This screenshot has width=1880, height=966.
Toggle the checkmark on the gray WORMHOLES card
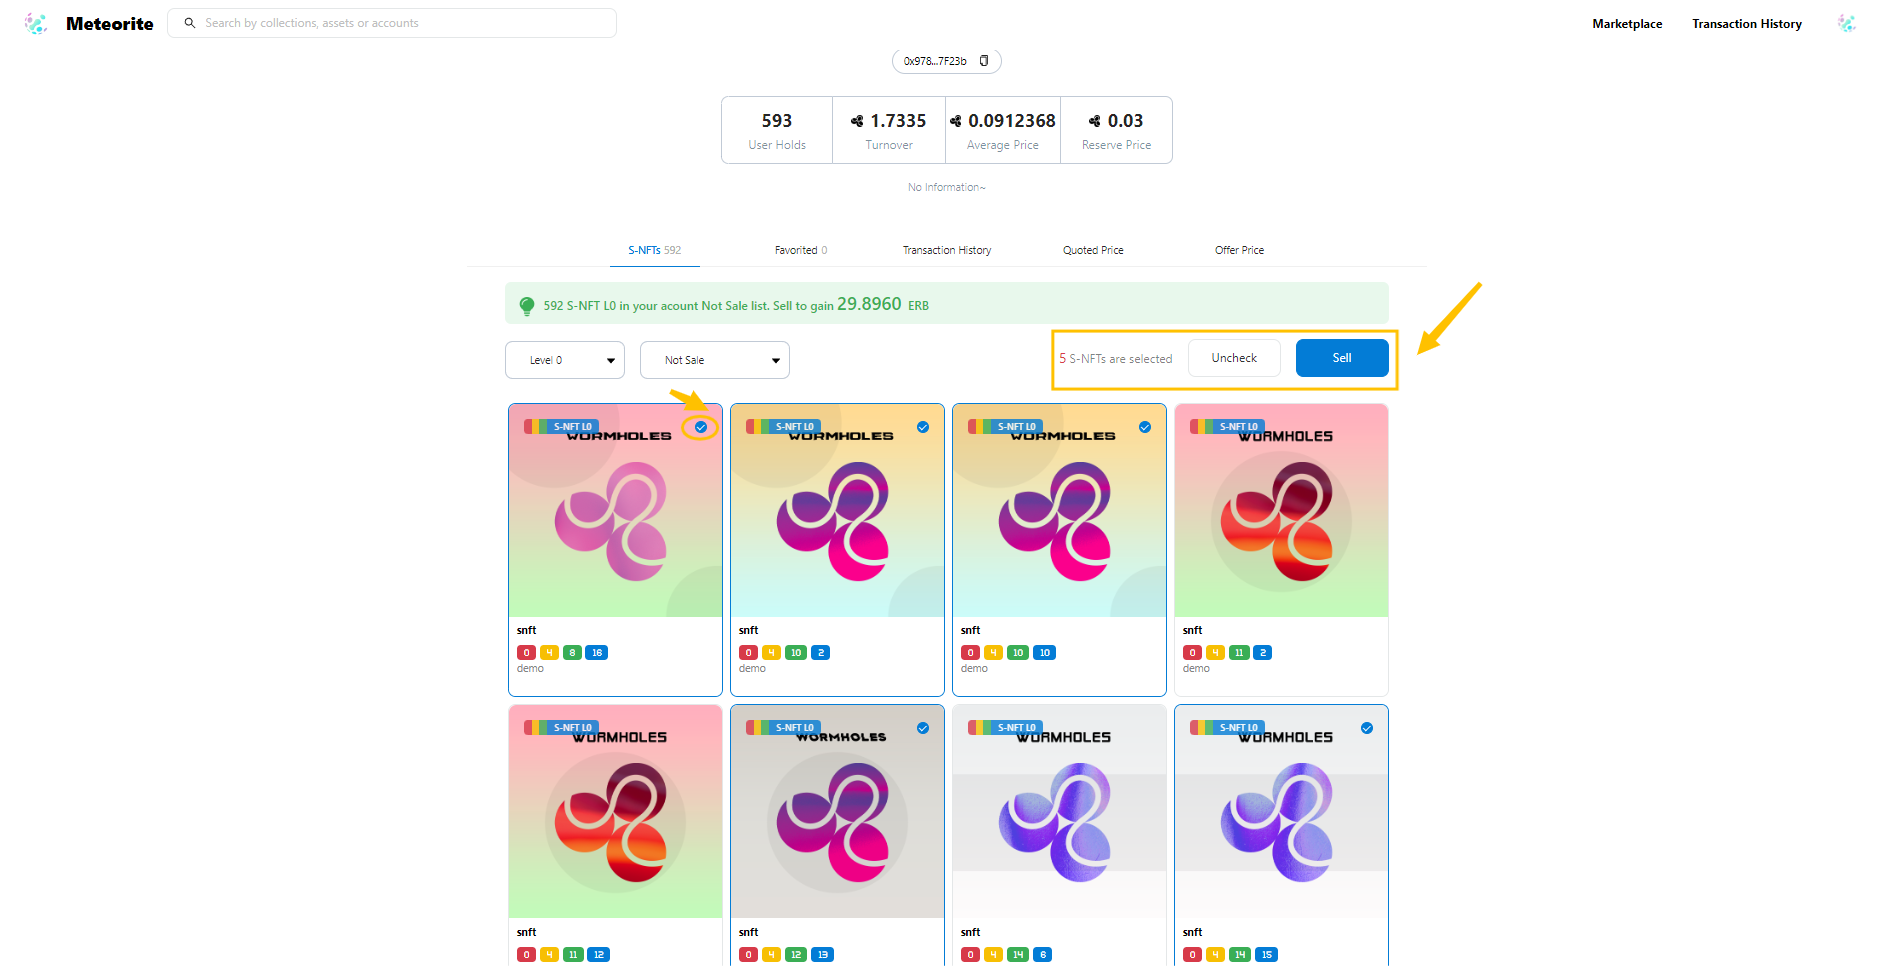tap(923, 728)
